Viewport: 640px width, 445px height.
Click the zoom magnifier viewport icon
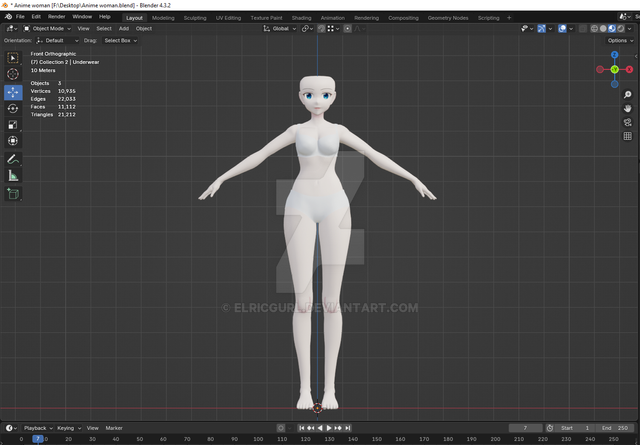tap(627, 93)
